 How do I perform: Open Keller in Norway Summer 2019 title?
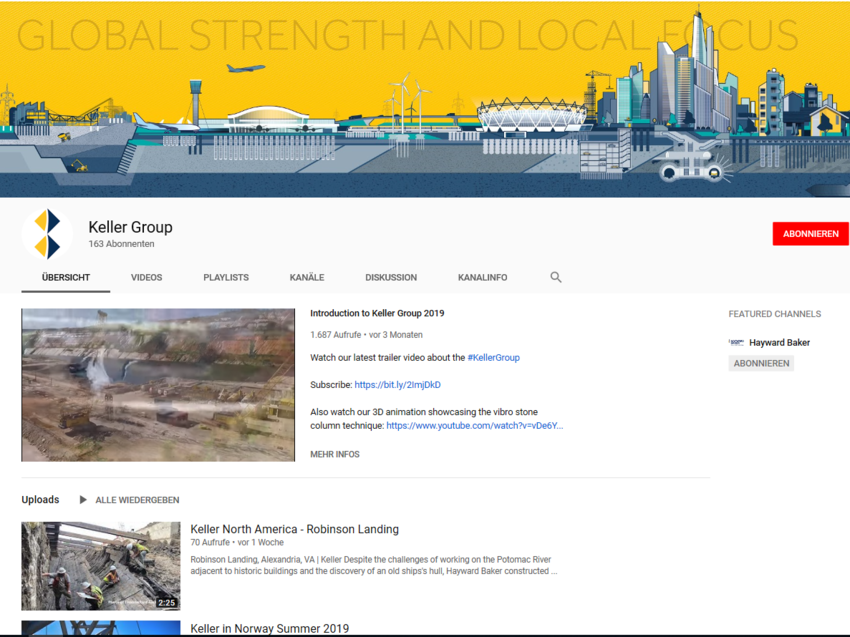pos(269,629)
